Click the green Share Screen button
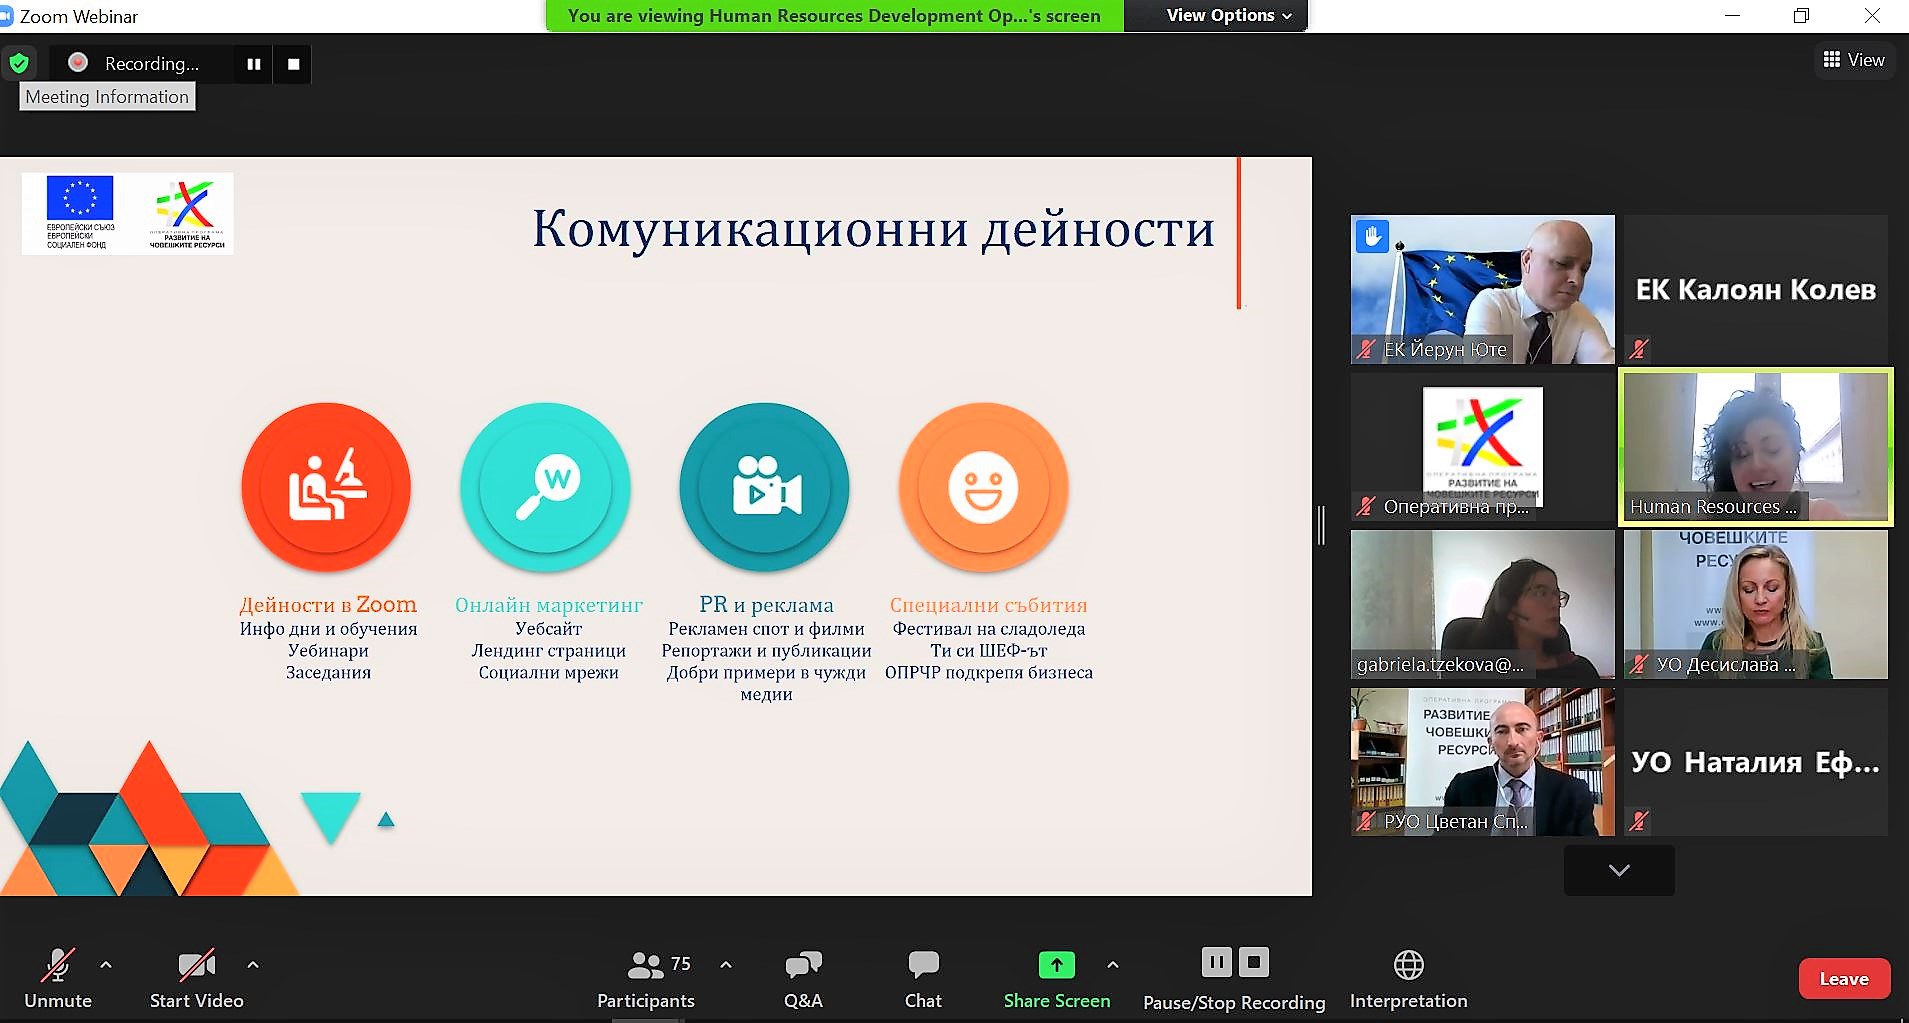 pos(1057,979)
